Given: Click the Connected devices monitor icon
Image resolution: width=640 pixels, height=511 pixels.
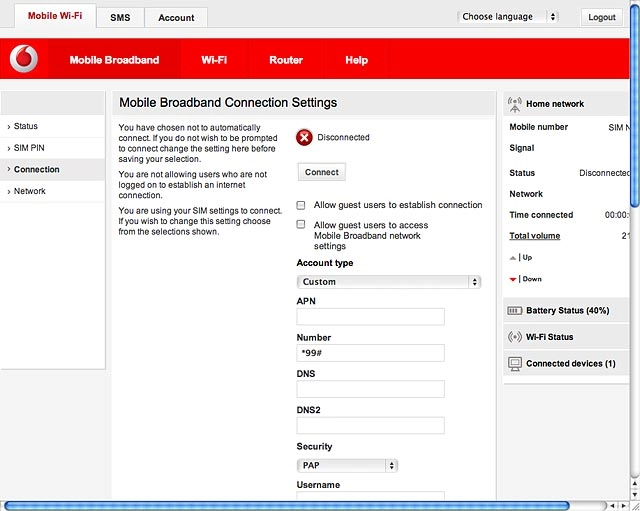Looking at the screenshot, I should [515, 363].
